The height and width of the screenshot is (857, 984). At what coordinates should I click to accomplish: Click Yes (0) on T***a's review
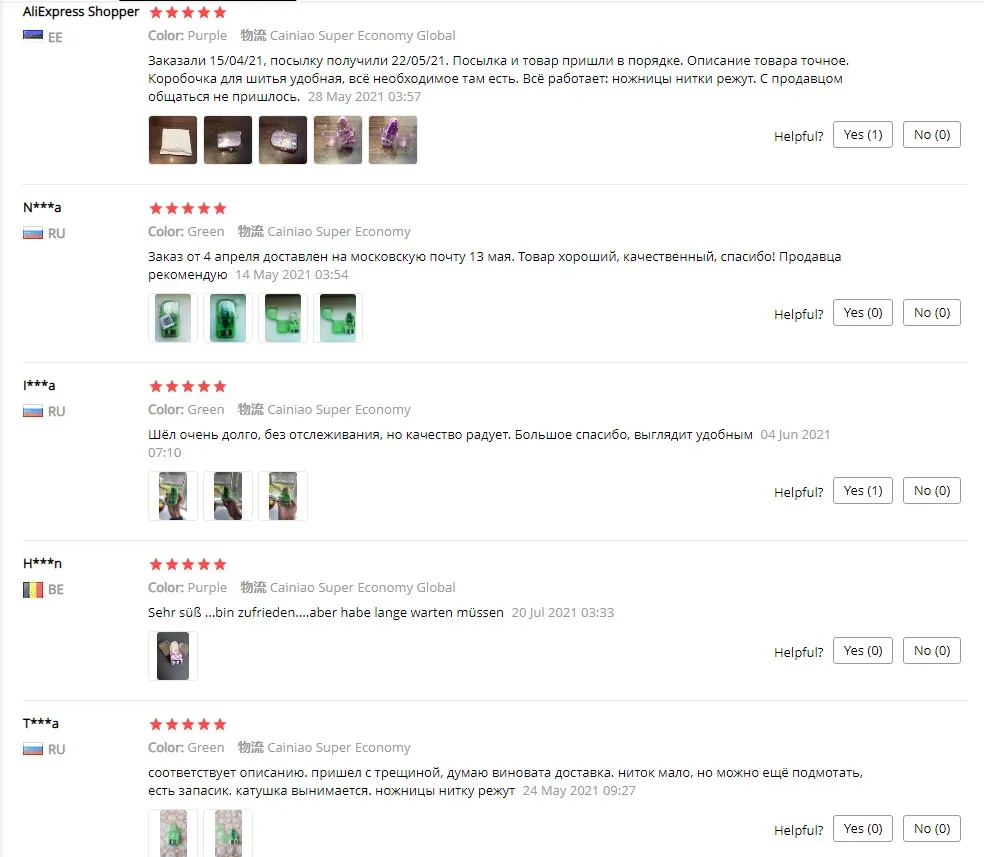point(862,829)
